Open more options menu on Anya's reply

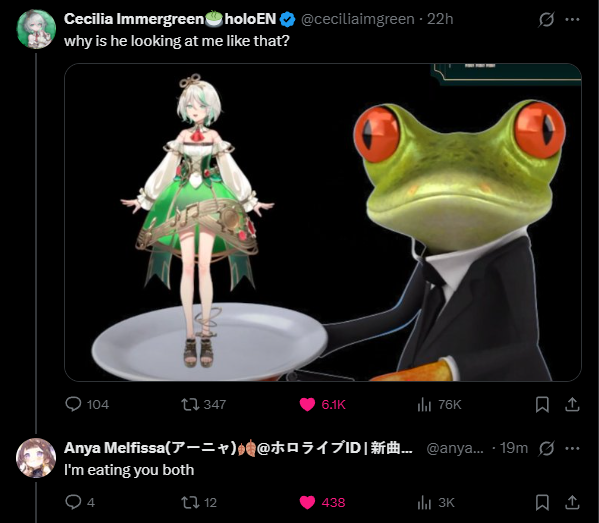point(572,448)
